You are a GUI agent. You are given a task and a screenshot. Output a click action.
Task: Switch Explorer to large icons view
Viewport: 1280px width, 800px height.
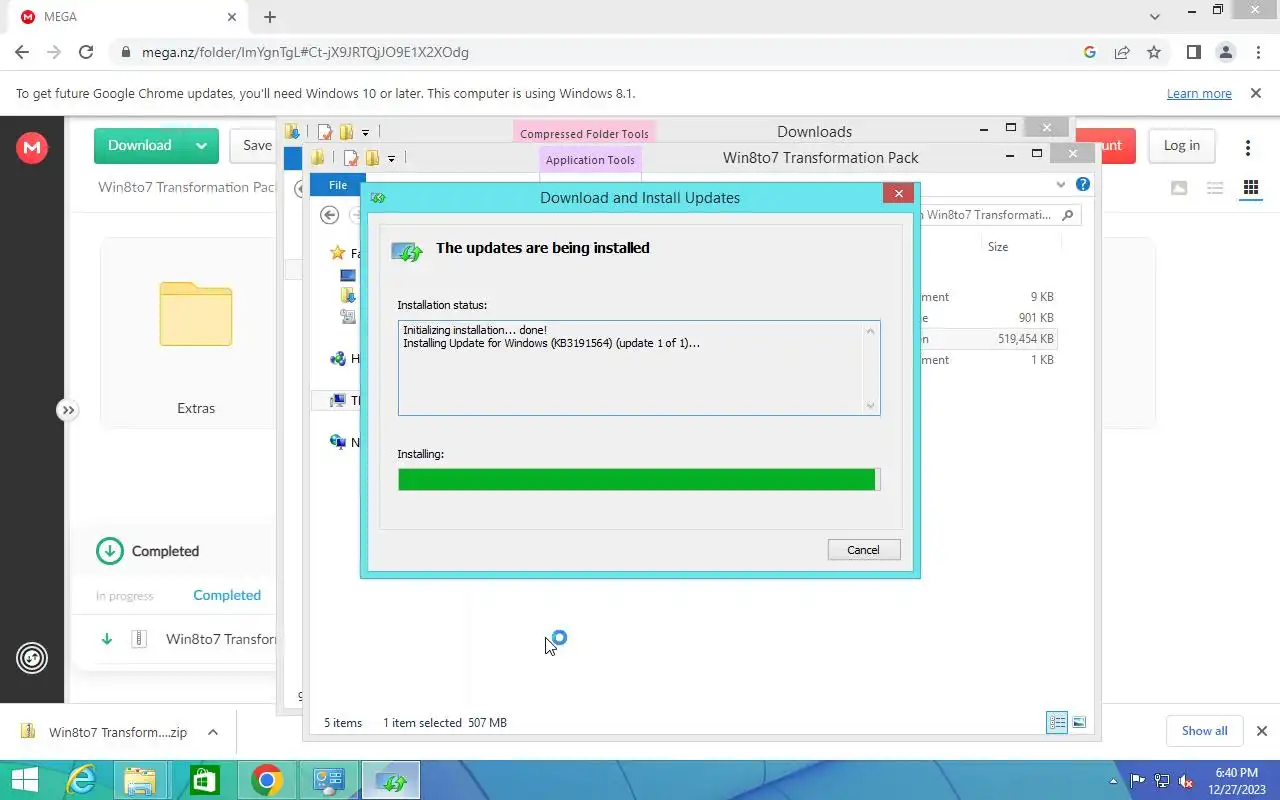click(1079, 722)
